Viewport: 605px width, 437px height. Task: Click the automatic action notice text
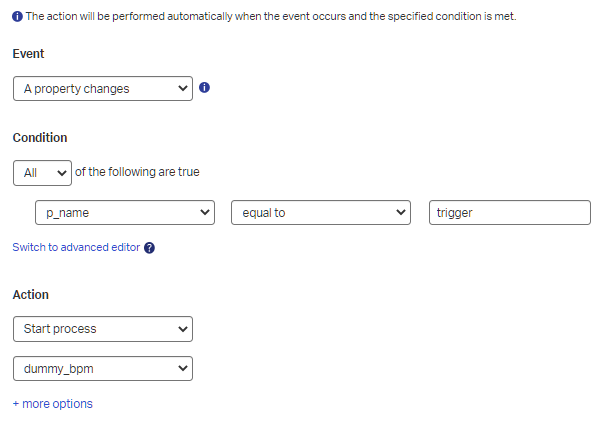[270, 16]
